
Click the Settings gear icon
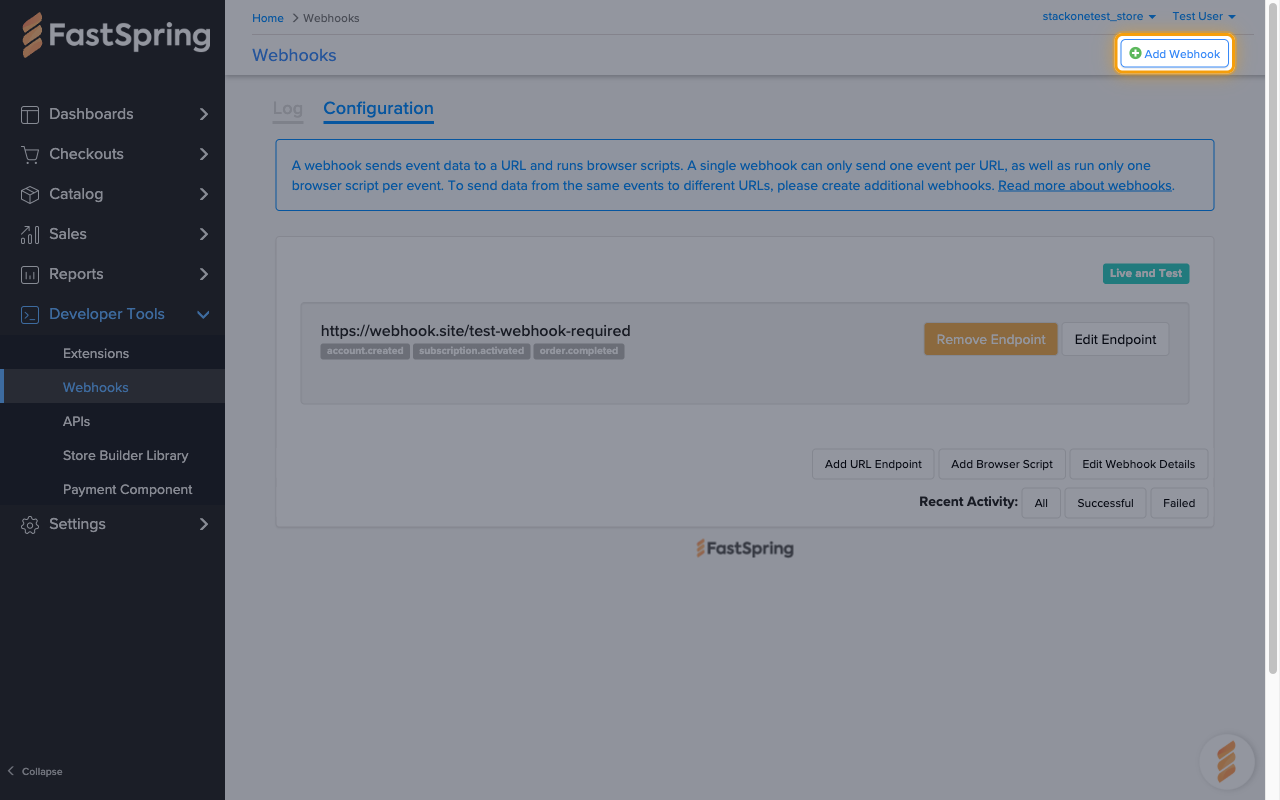tap(30, 524)
